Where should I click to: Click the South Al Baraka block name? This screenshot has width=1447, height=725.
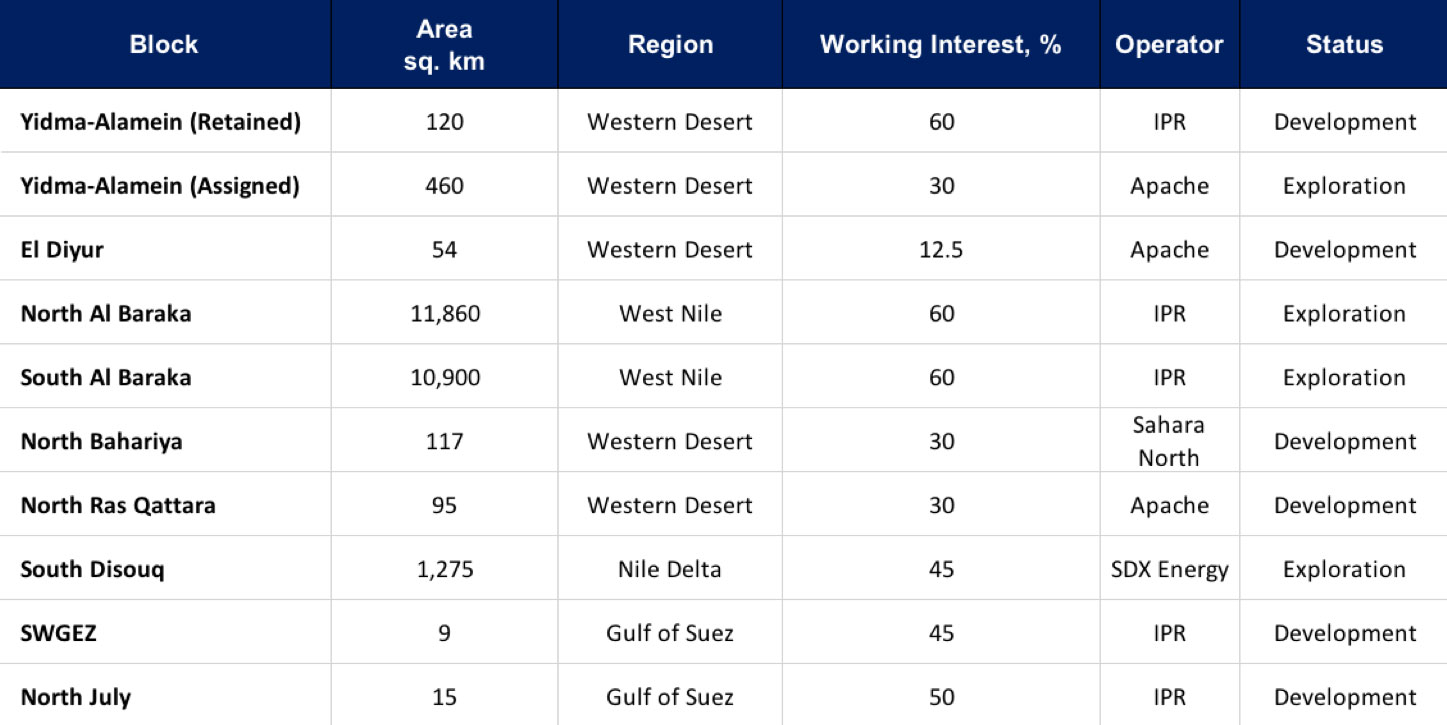pos(106,378)
